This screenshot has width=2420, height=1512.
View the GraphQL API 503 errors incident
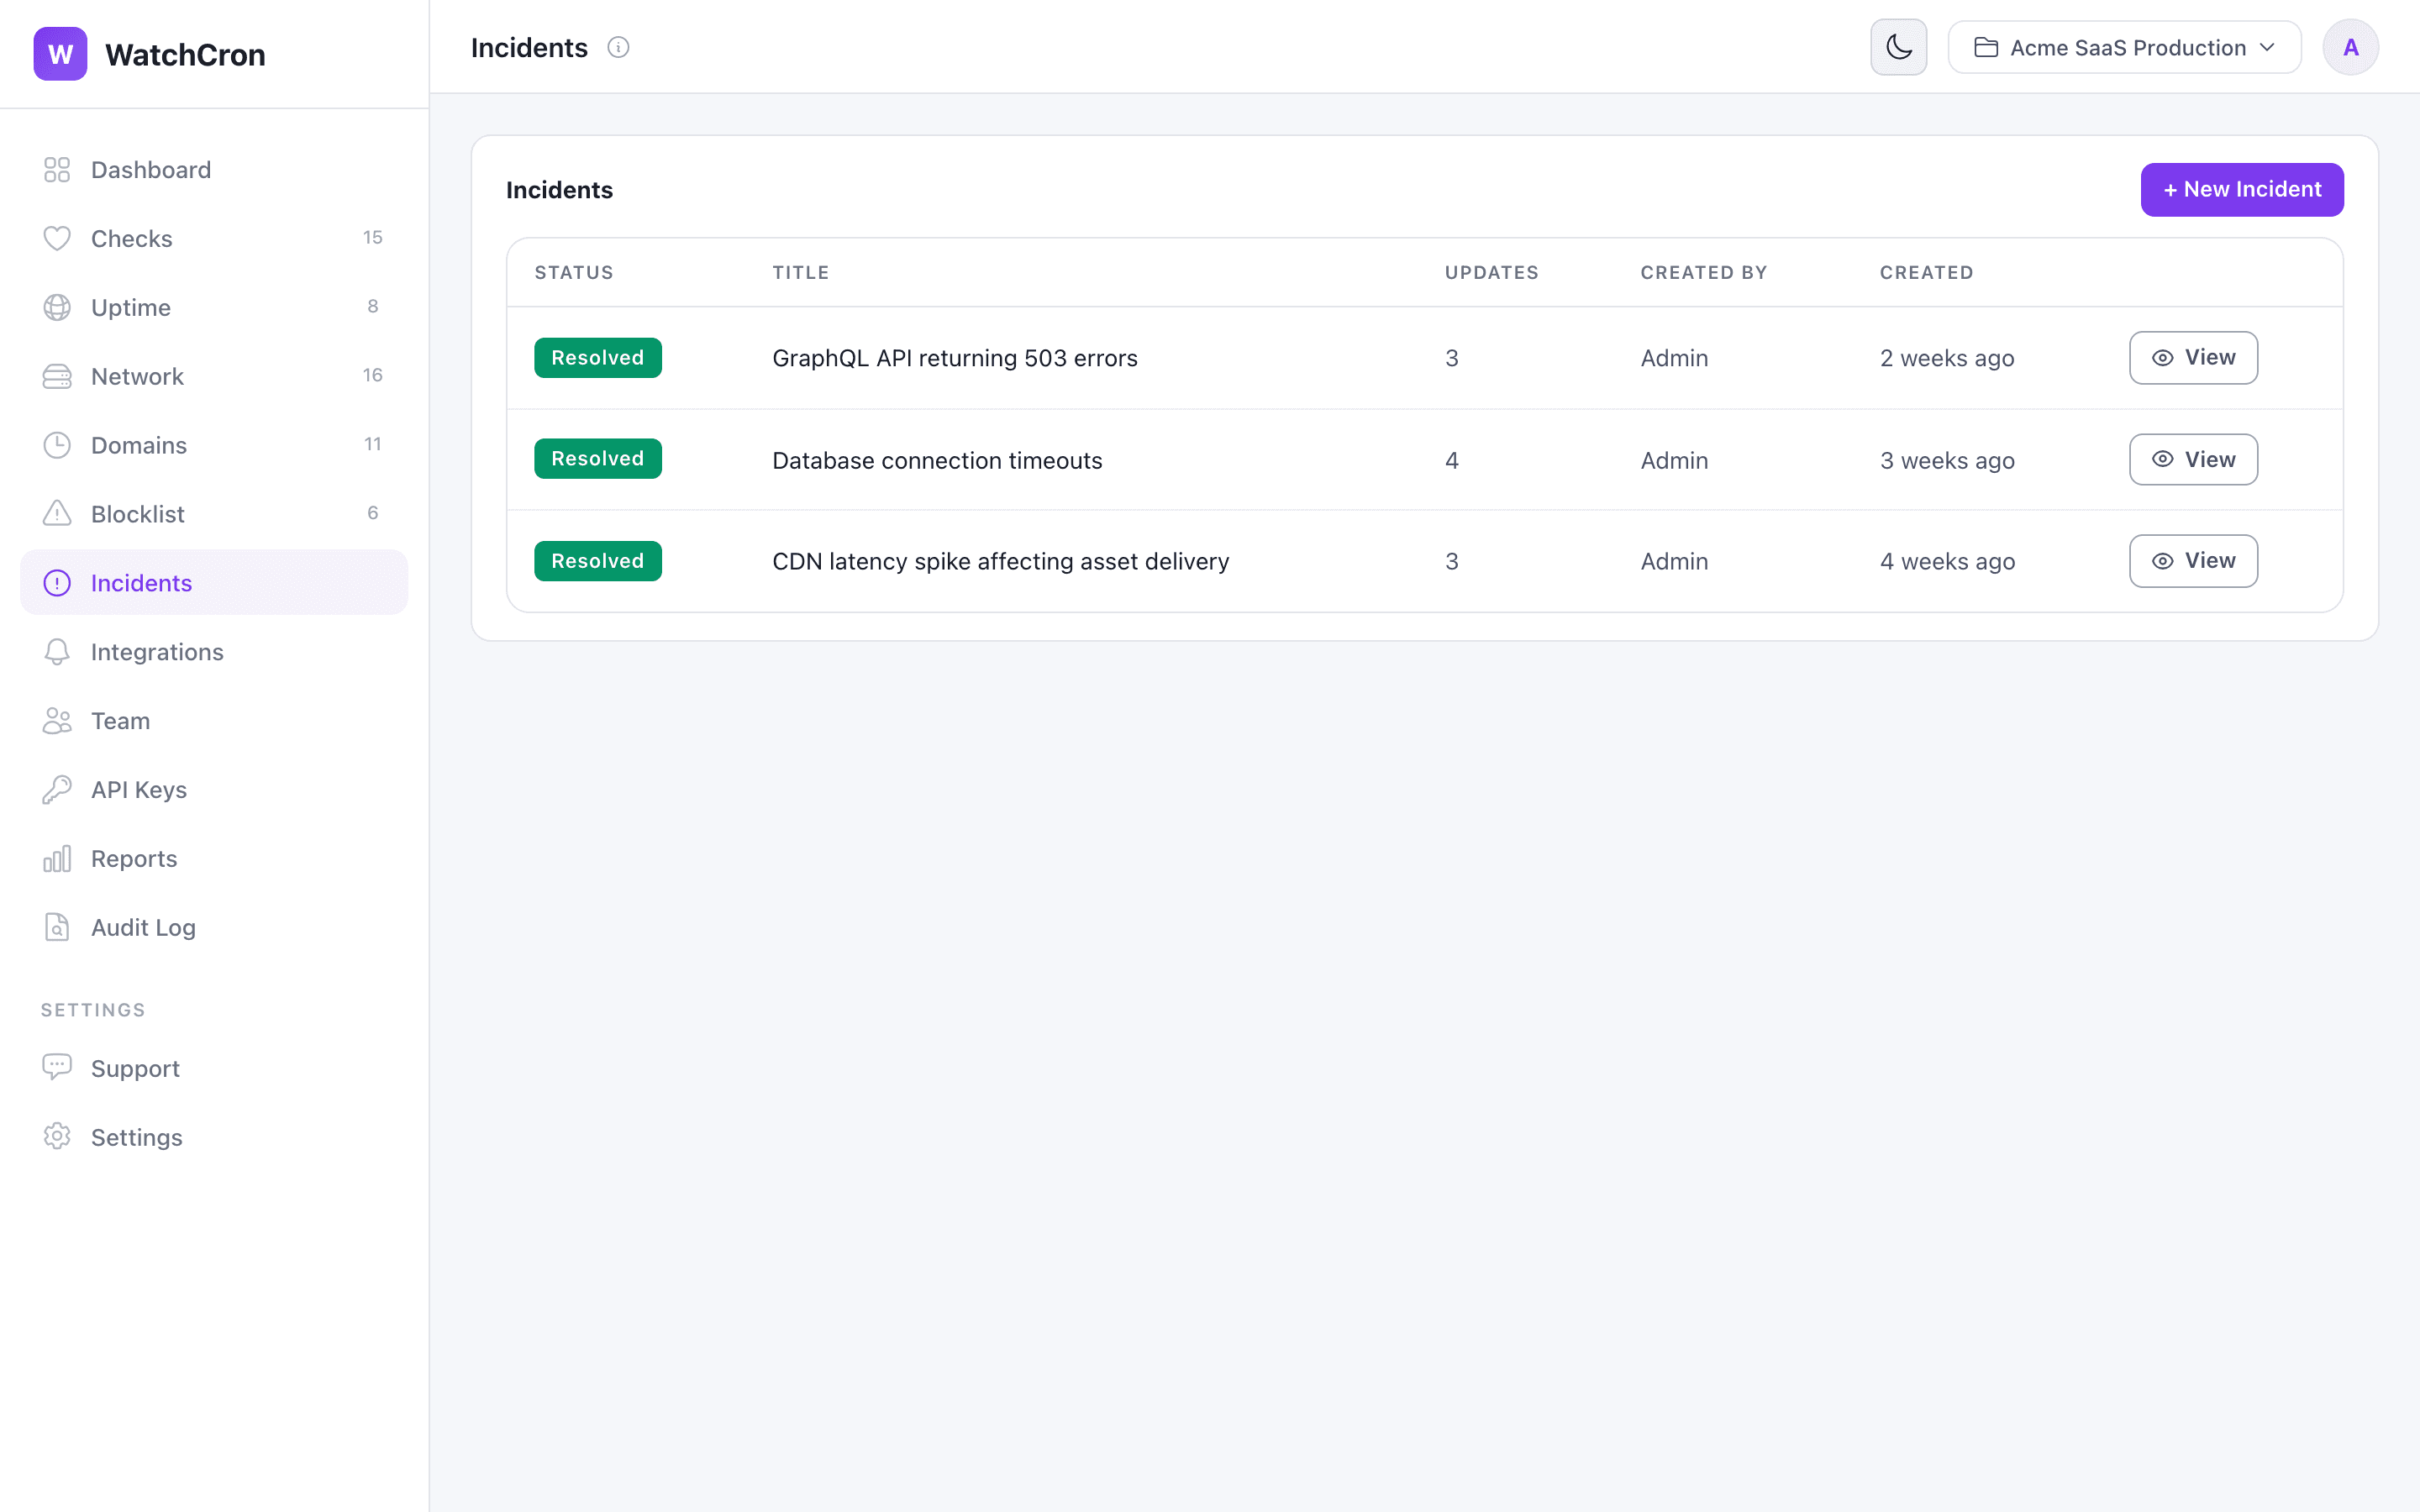2193,358
